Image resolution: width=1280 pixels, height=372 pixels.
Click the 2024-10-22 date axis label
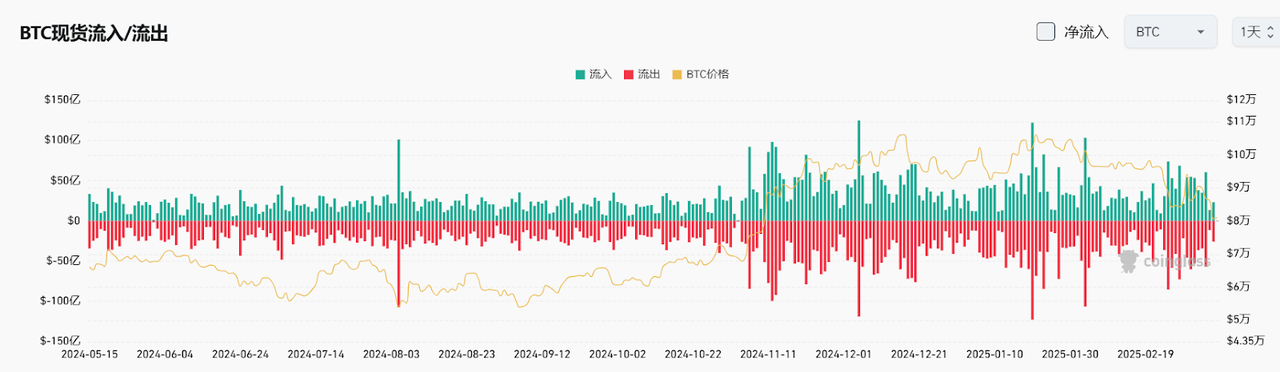(x=693, y=354)
